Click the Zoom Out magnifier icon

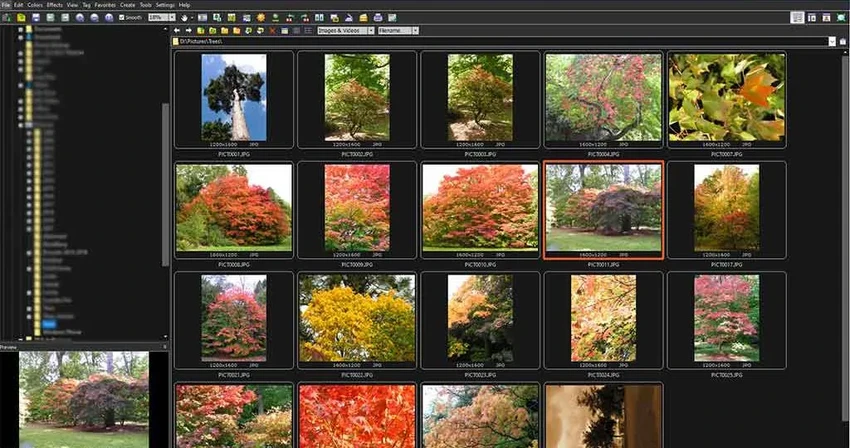[x=94, y=17]
